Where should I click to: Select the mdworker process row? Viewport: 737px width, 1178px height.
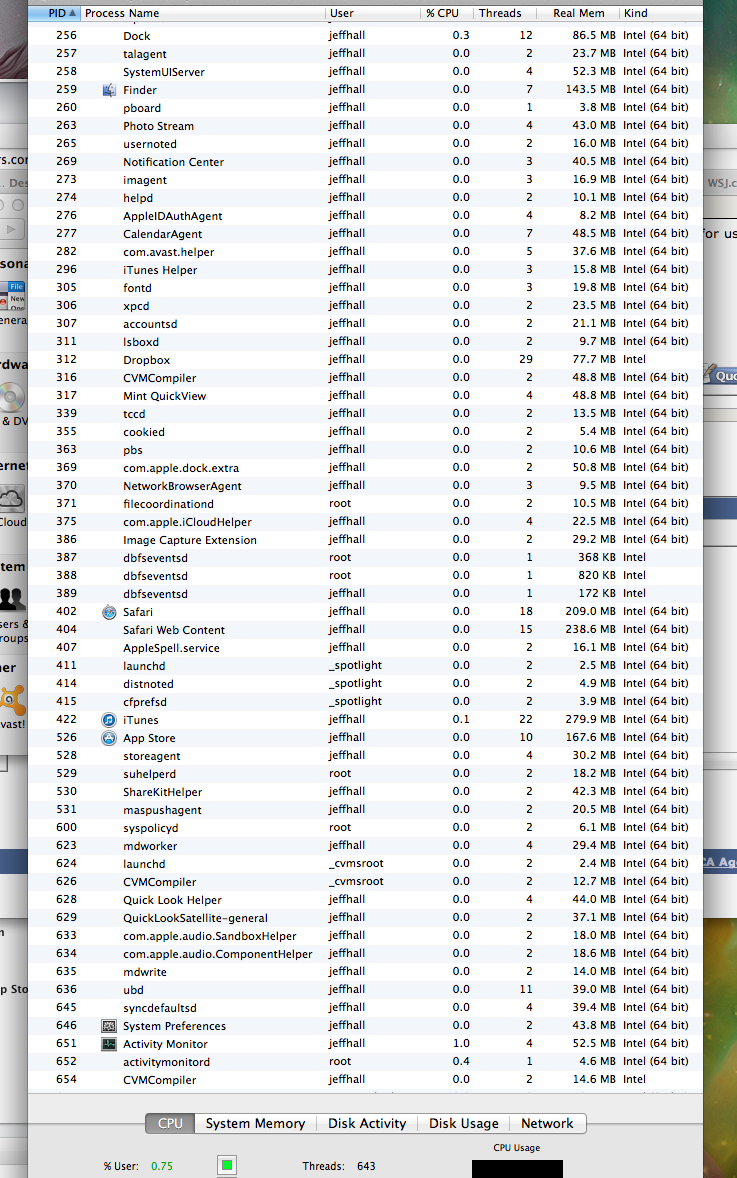click(x=365, y=846)
